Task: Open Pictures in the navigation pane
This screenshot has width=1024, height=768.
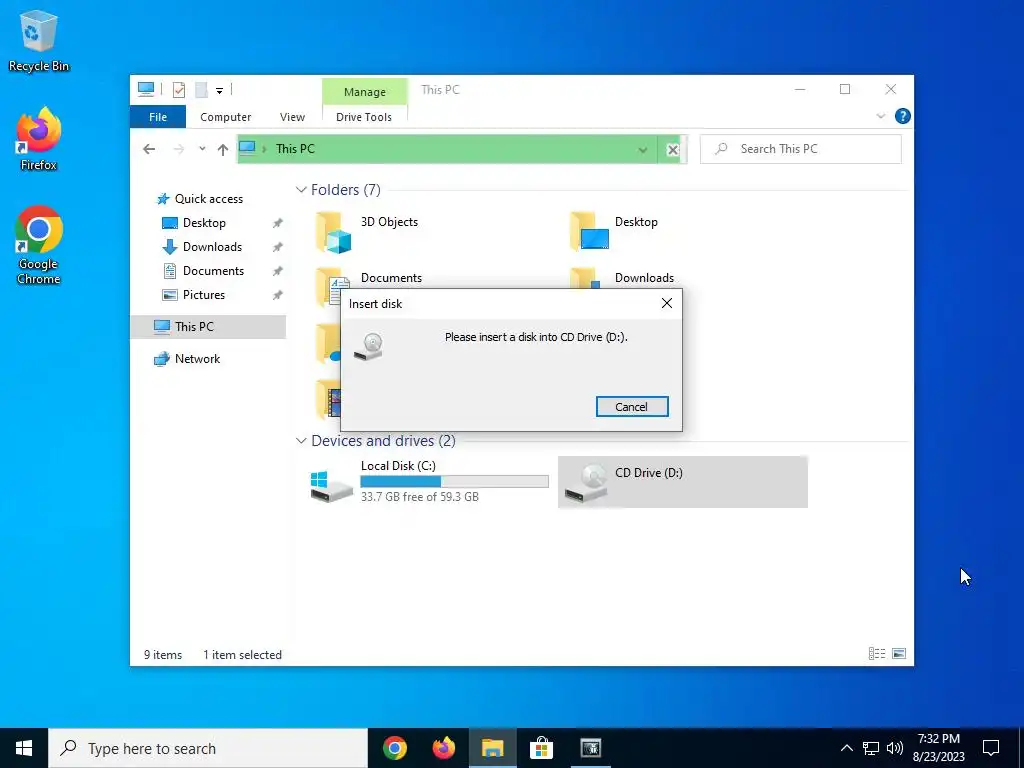Action: pyautogui.click(x=204, y=295)
